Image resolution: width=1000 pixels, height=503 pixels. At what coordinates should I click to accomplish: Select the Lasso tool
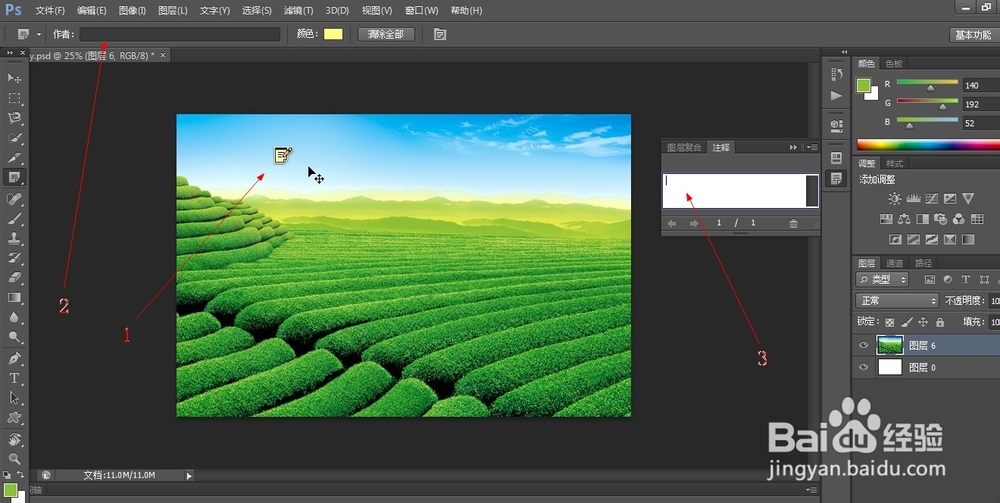(x=14, y=118)
